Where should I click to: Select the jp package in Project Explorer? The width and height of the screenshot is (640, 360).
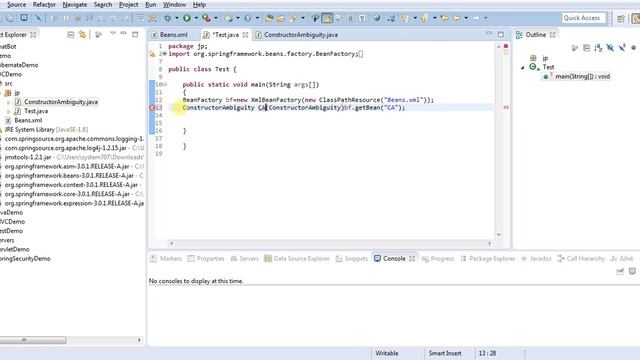click(17, 93)
